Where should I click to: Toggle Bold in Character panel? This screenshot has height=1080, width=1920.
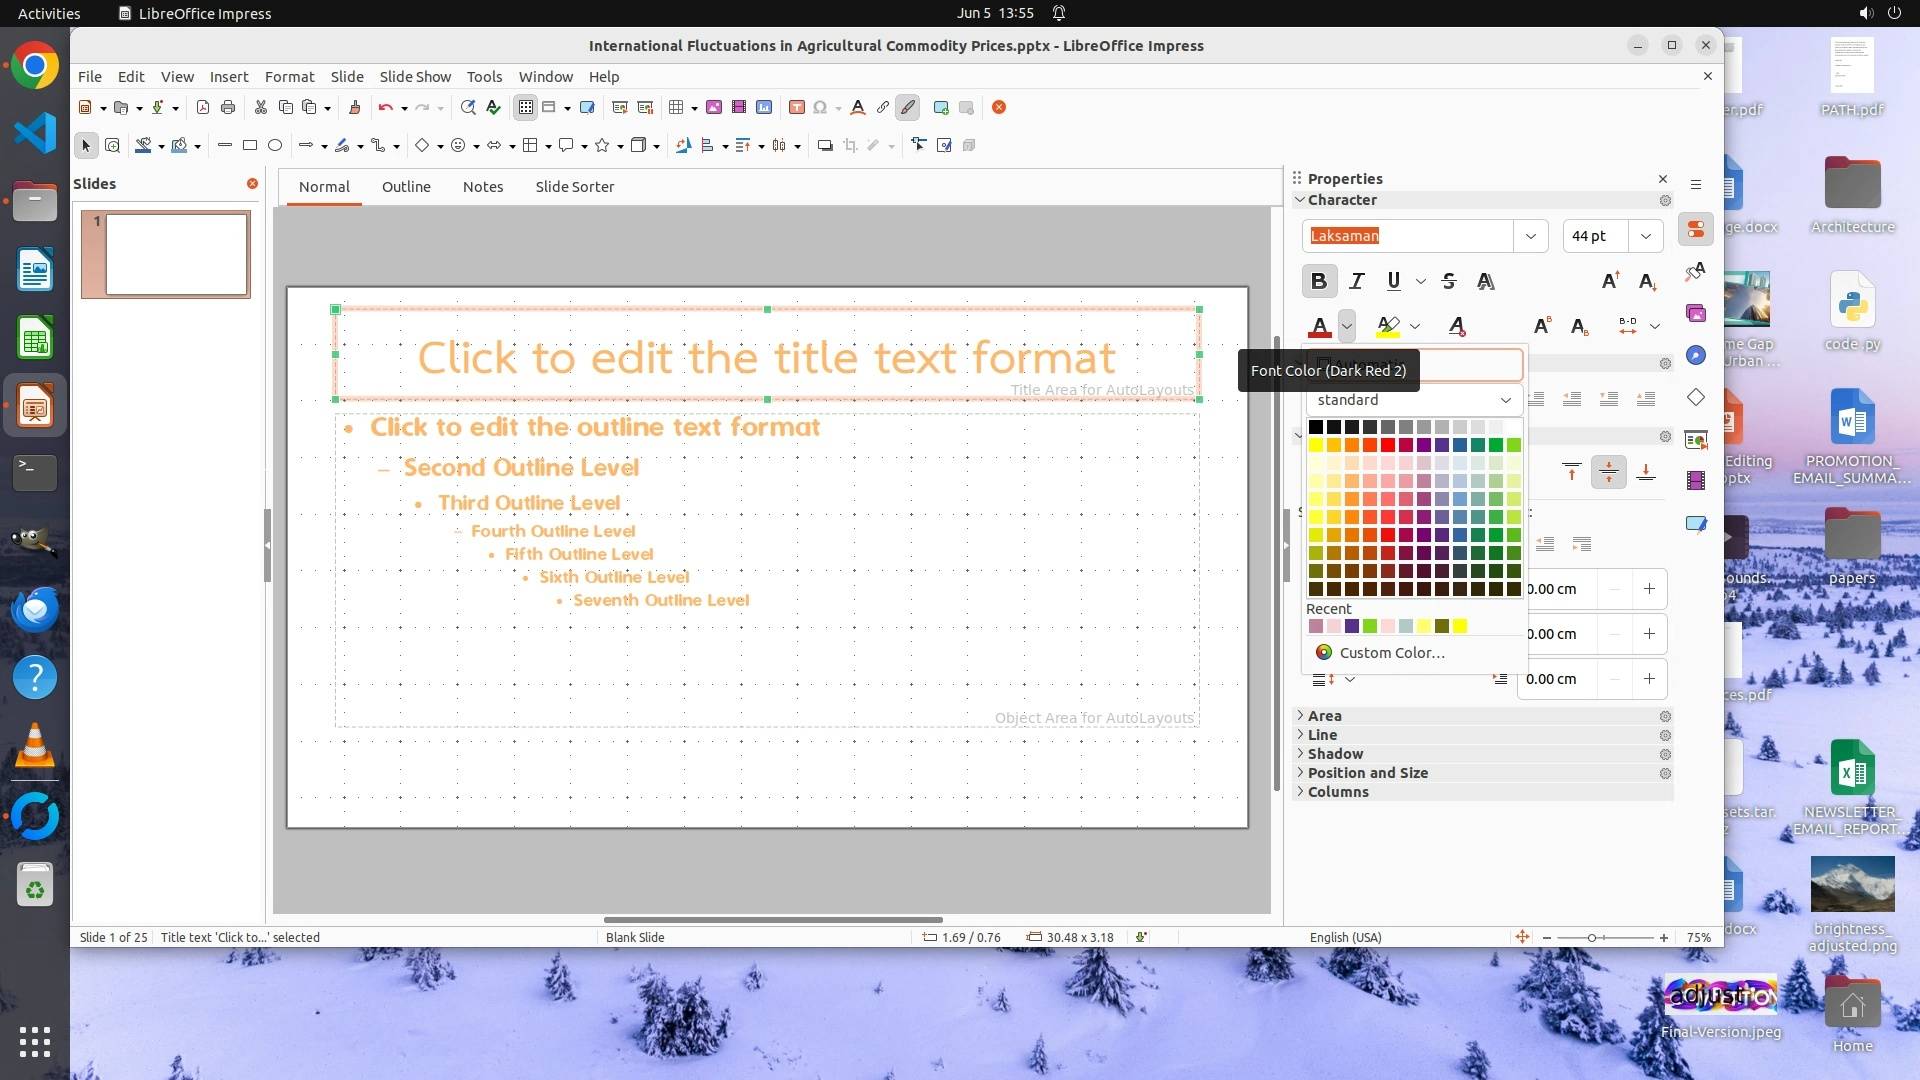[x=1319, y=282]
